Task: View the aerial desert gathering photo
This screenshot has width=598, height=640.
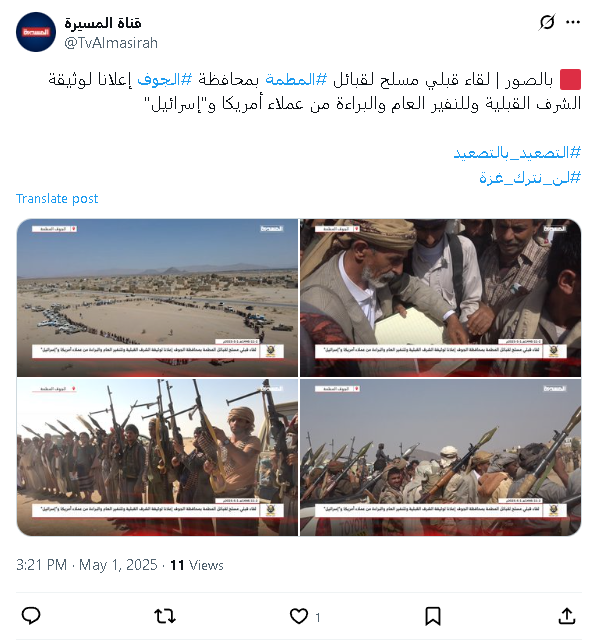Action: coord(158,298)
